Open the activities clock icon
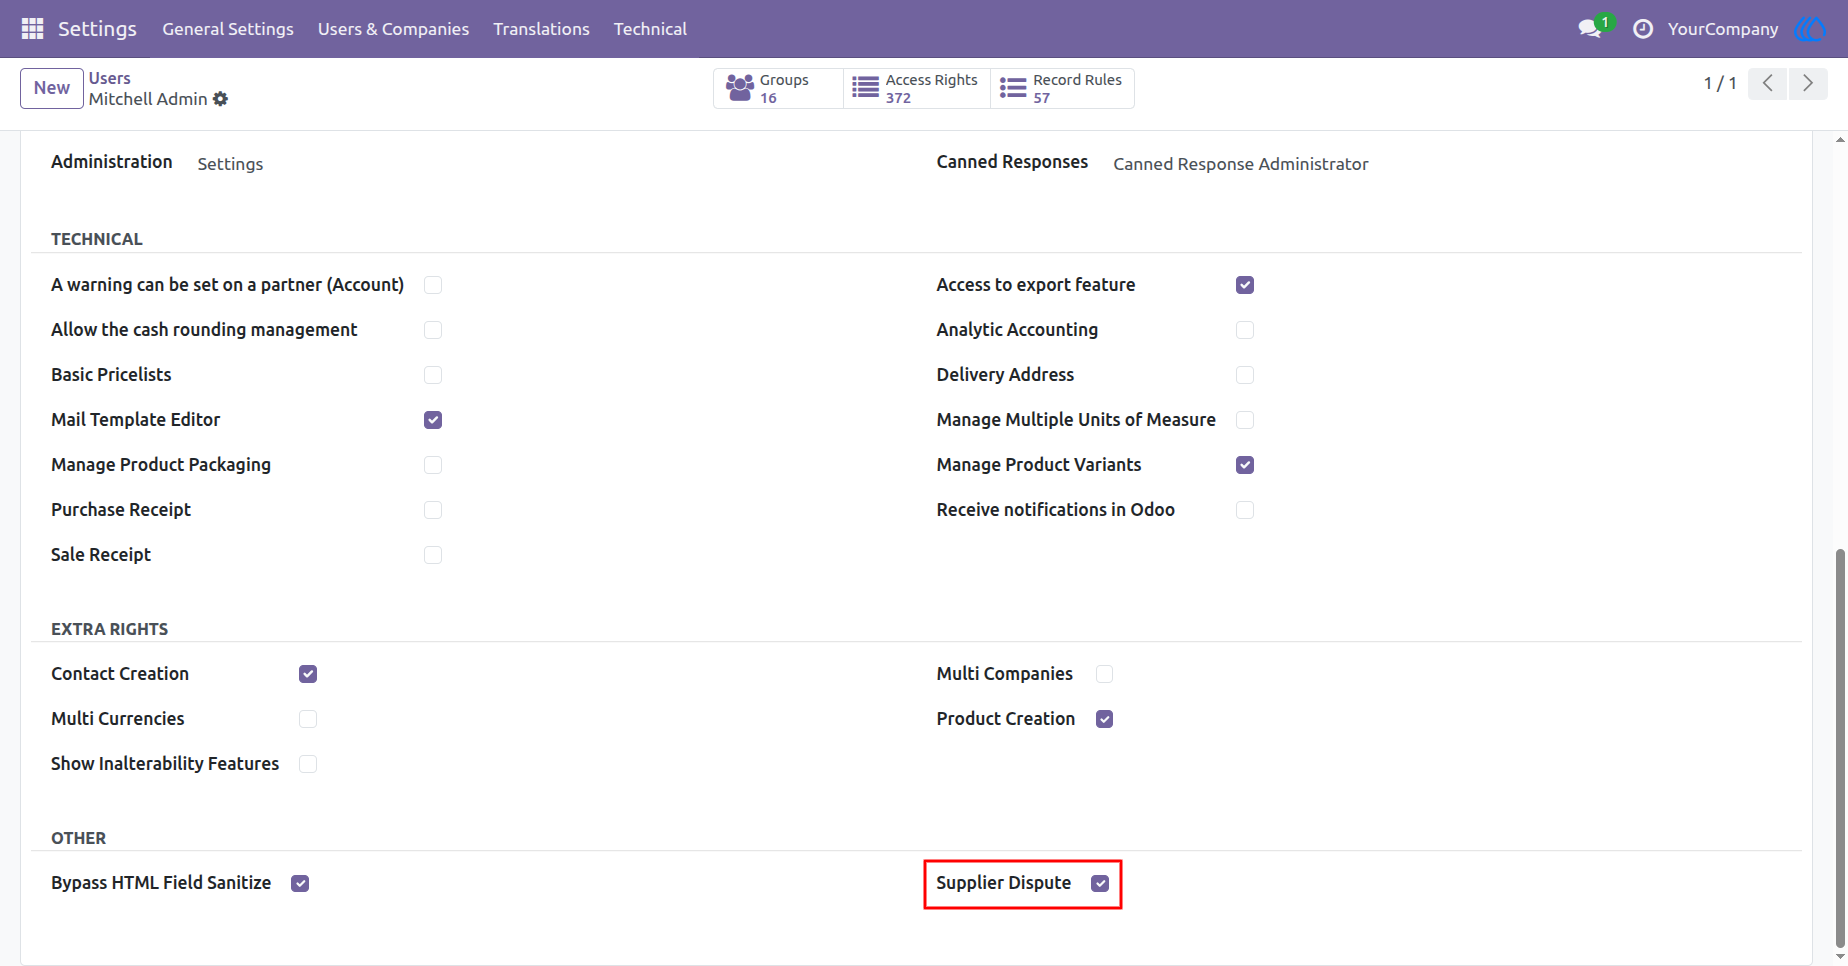Screen dimensions: 1848x966 pos(1643,29)
